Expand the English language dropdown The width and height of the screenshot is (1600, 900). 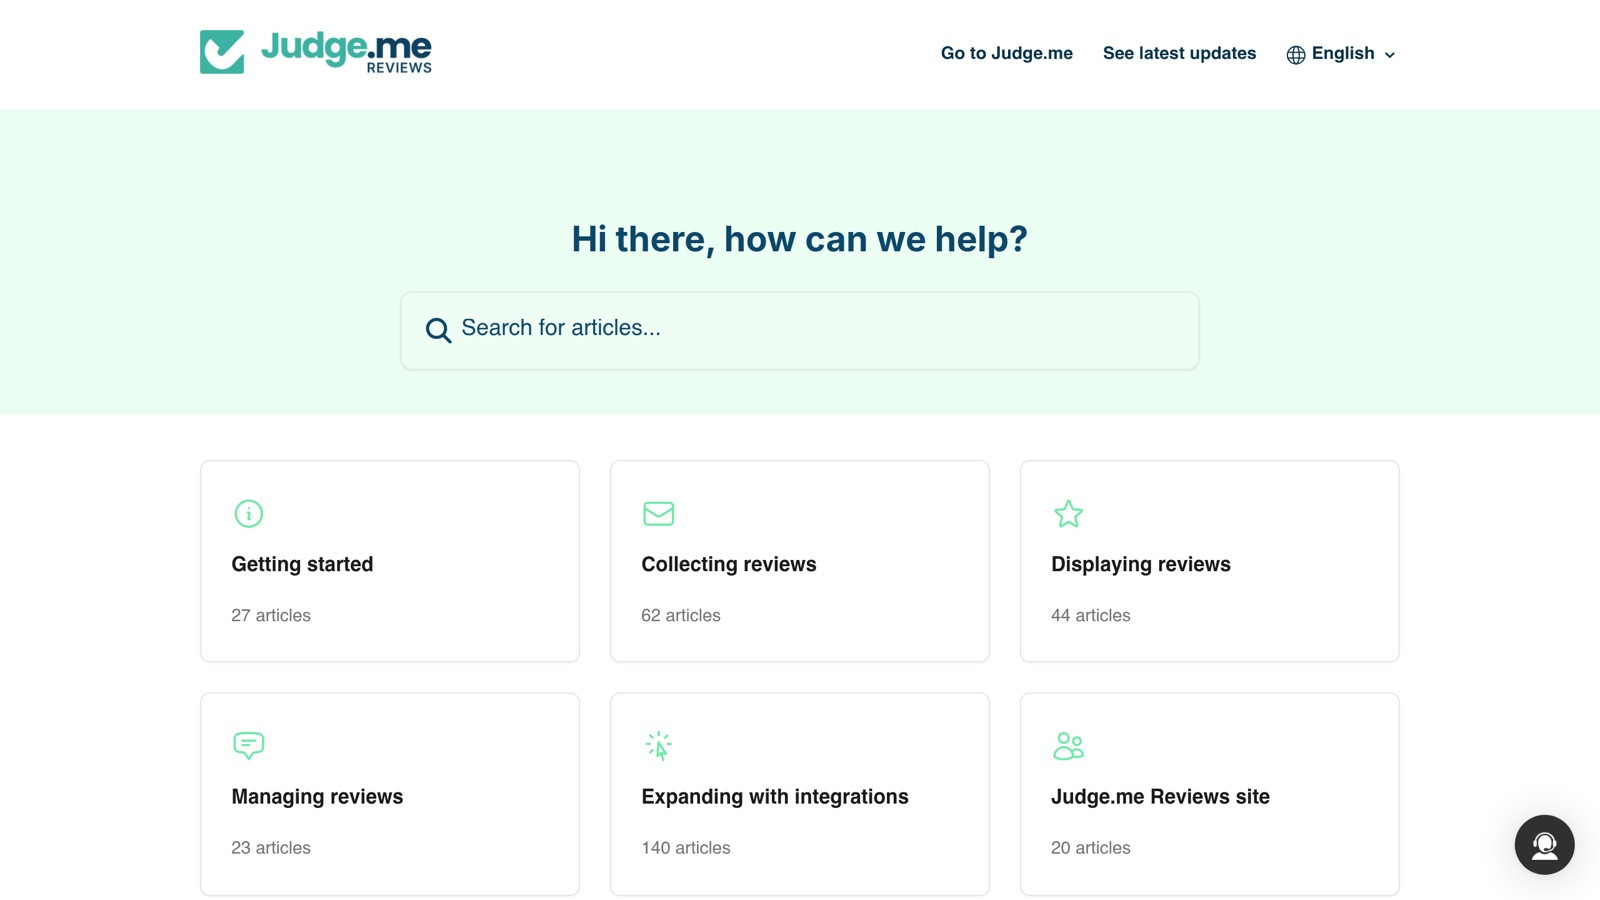1341,54
